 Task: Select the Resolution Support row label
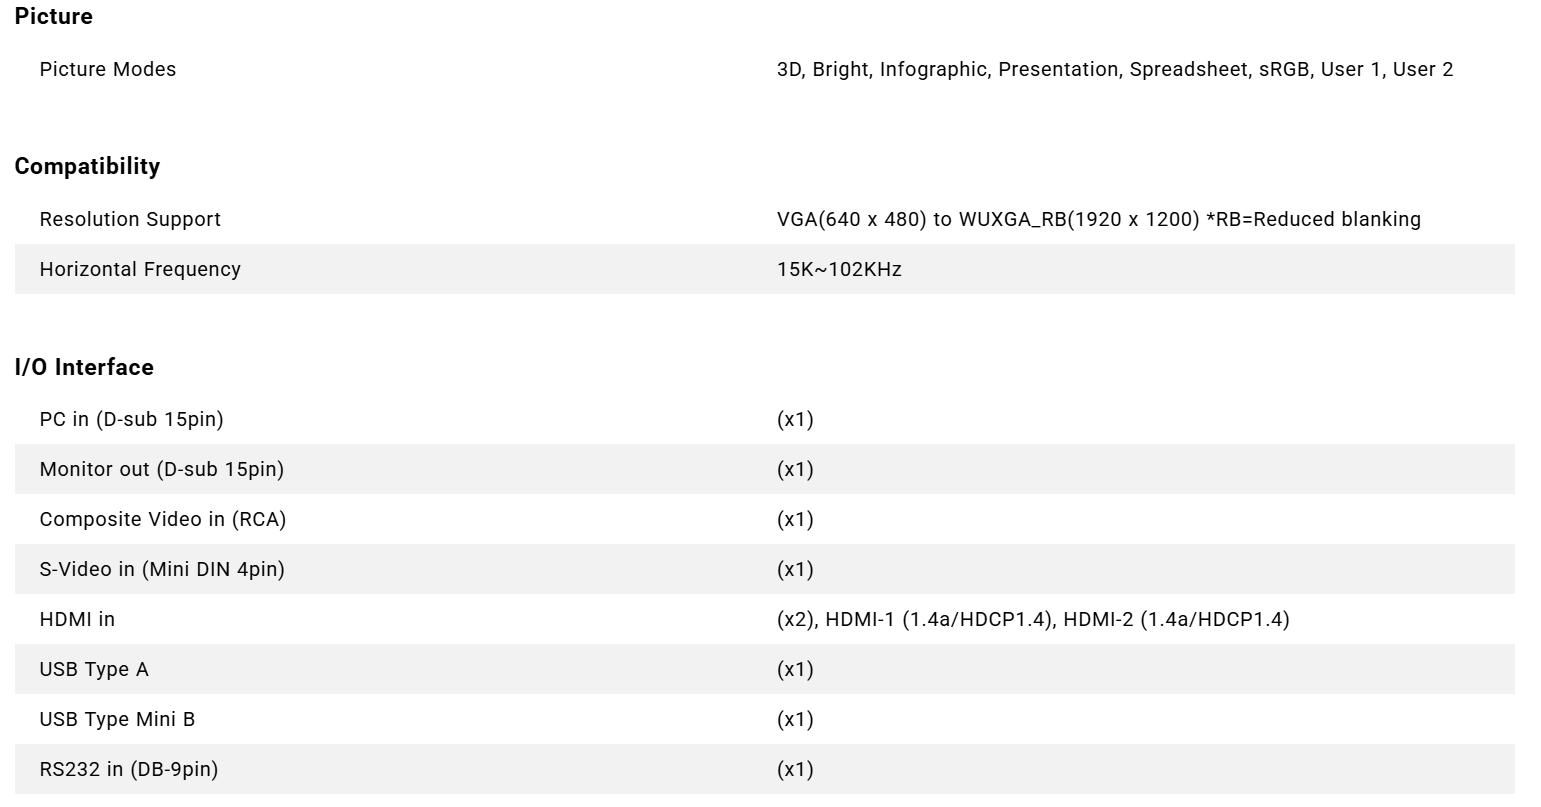coord(130,219)
